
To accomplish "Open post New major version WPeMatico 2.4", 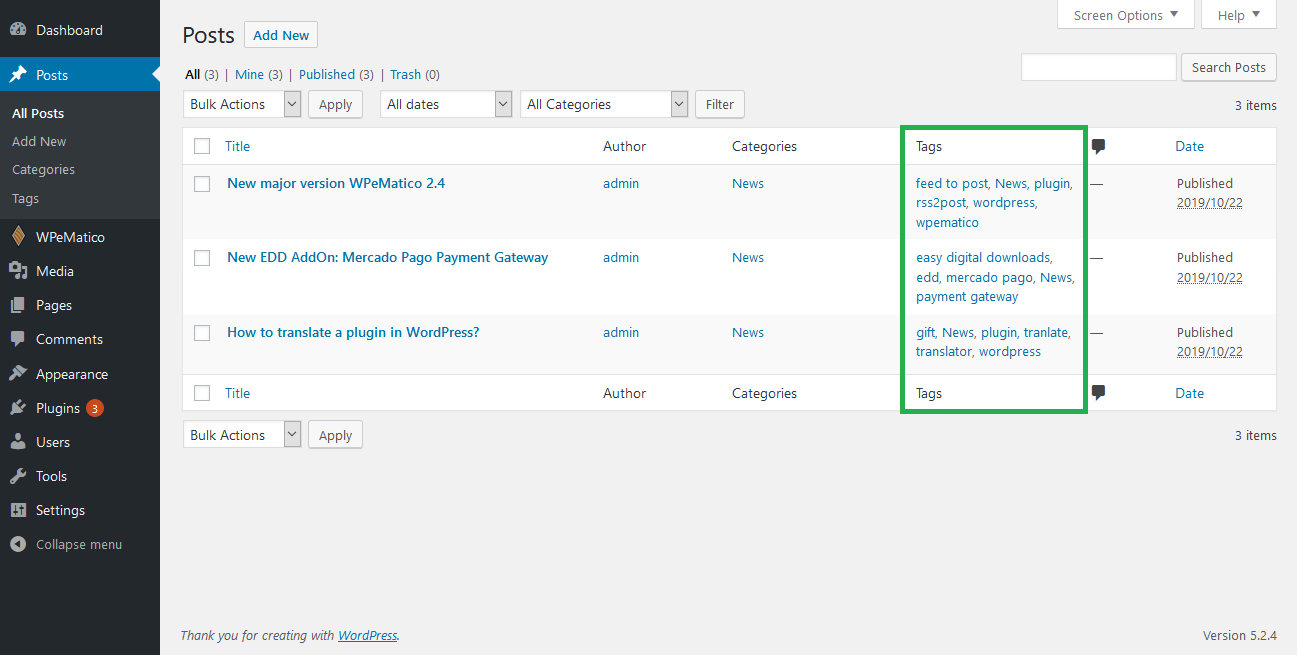I will pos(336,184).
